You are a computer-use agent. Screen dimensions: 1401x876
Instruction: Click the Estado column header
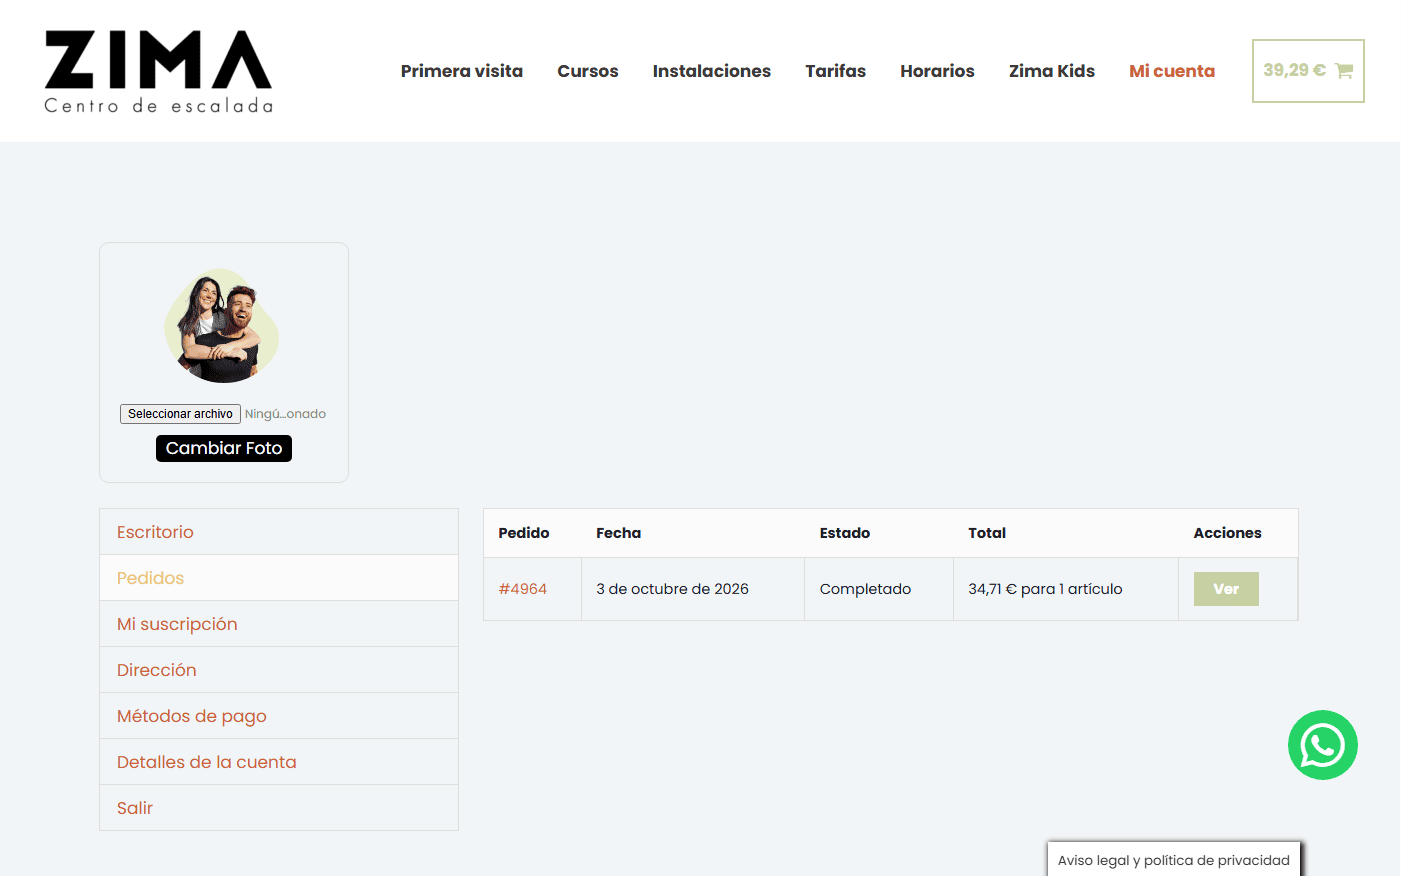[x=845, y=533]
